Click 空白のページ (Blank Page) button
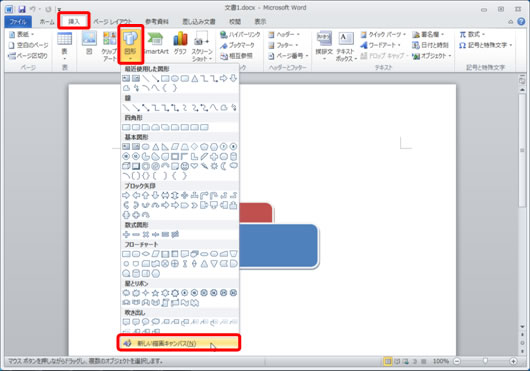530x371 pixels. [28, 45]
